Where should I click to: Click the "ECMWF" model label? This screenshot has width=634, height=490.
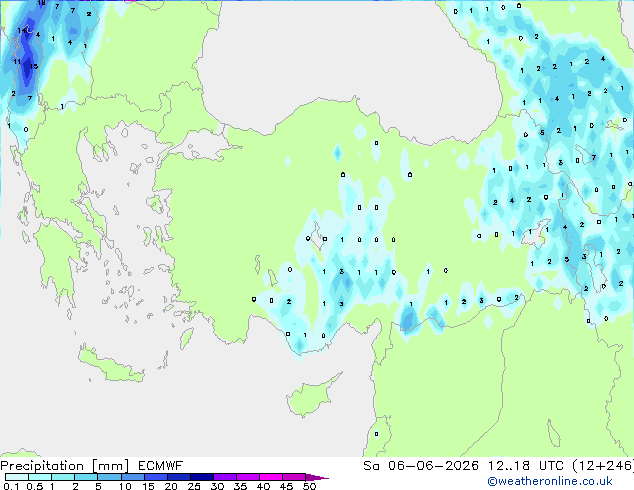[x=161, y=466]
